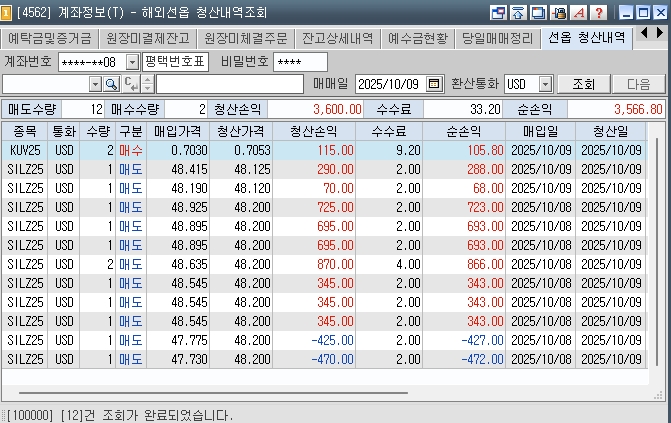Image resolution: width=671 pixels, height=423 pixels.
Task: Click the 청산일 column header
Action: pyautogui.click(x=611, y=131)
